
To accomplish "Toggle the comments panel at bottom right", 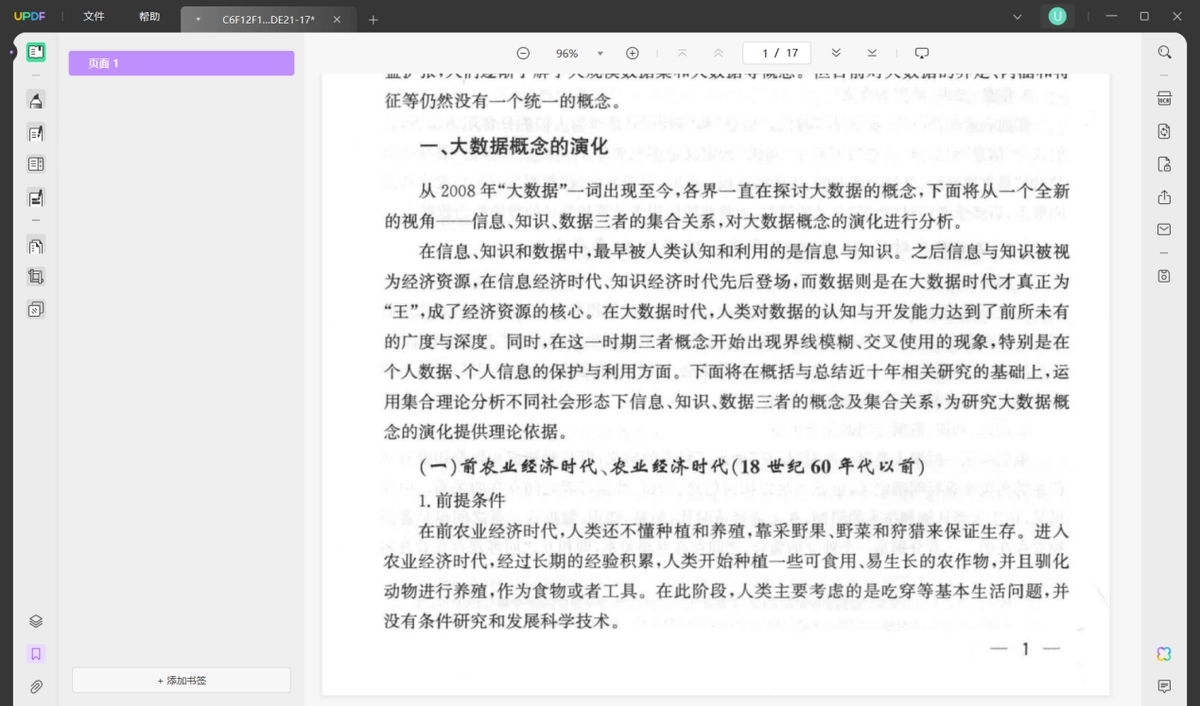I will coord(1164,686).
